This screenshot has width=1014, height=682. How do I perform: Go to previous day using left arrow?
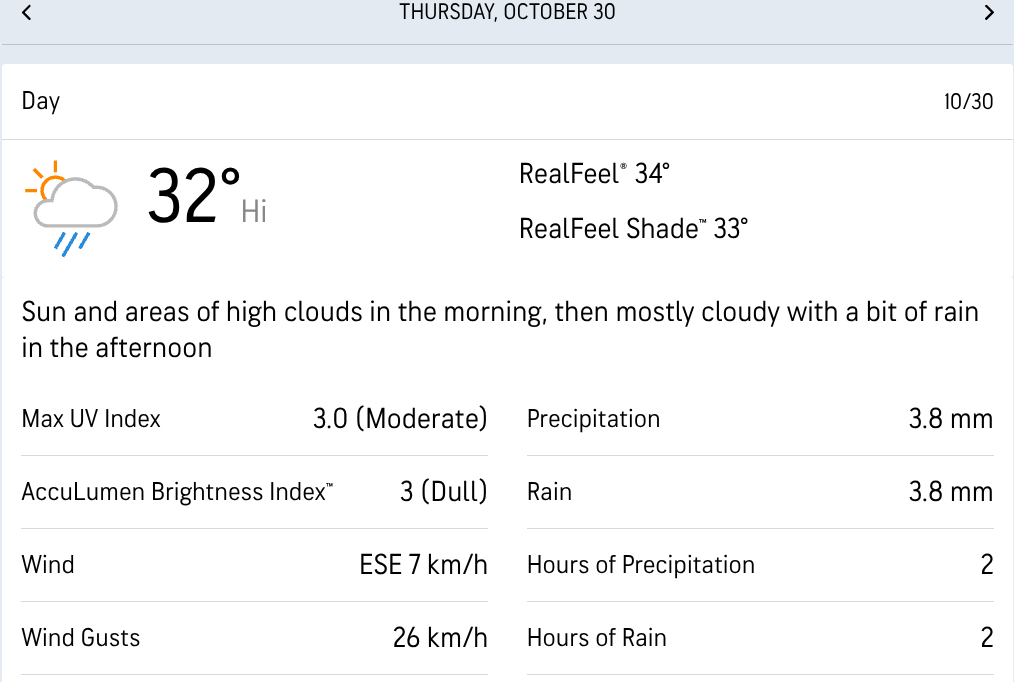(27, 13)
